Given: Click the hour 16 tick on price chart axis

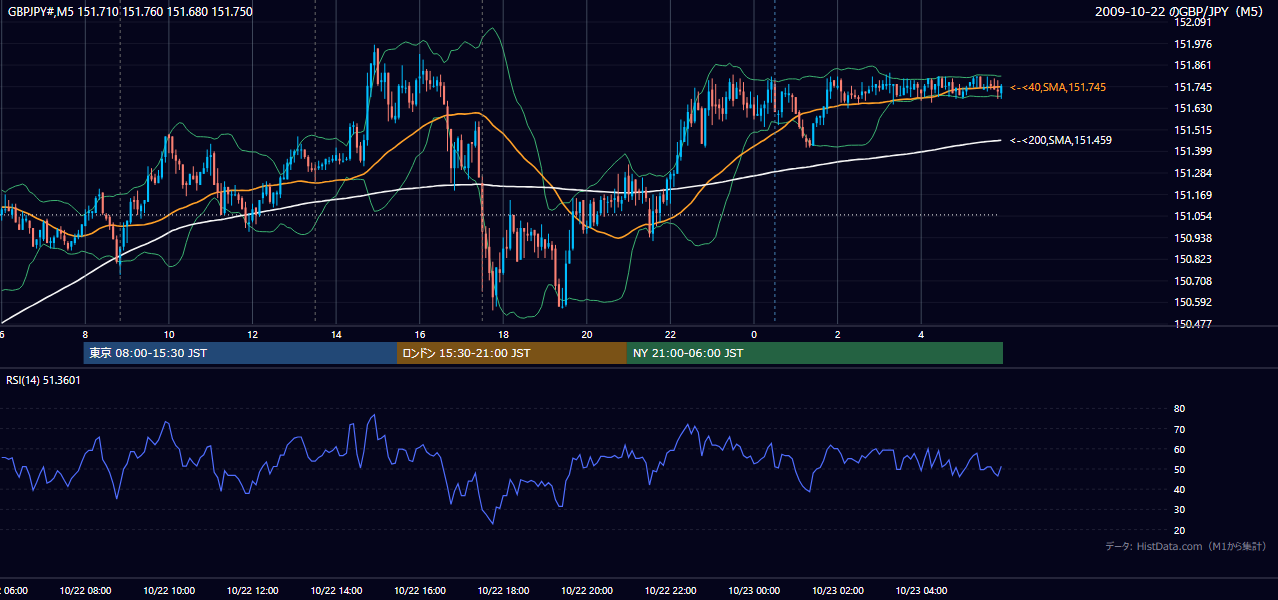Looking at the screenshot, I should (x=419, y=335).
